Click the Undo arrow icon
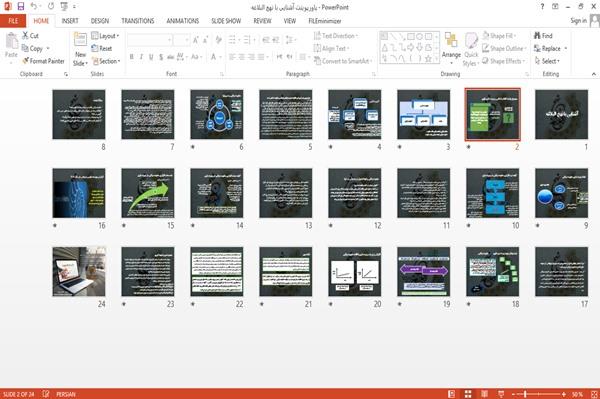600x399 pixels. click(x=34, y=7)
